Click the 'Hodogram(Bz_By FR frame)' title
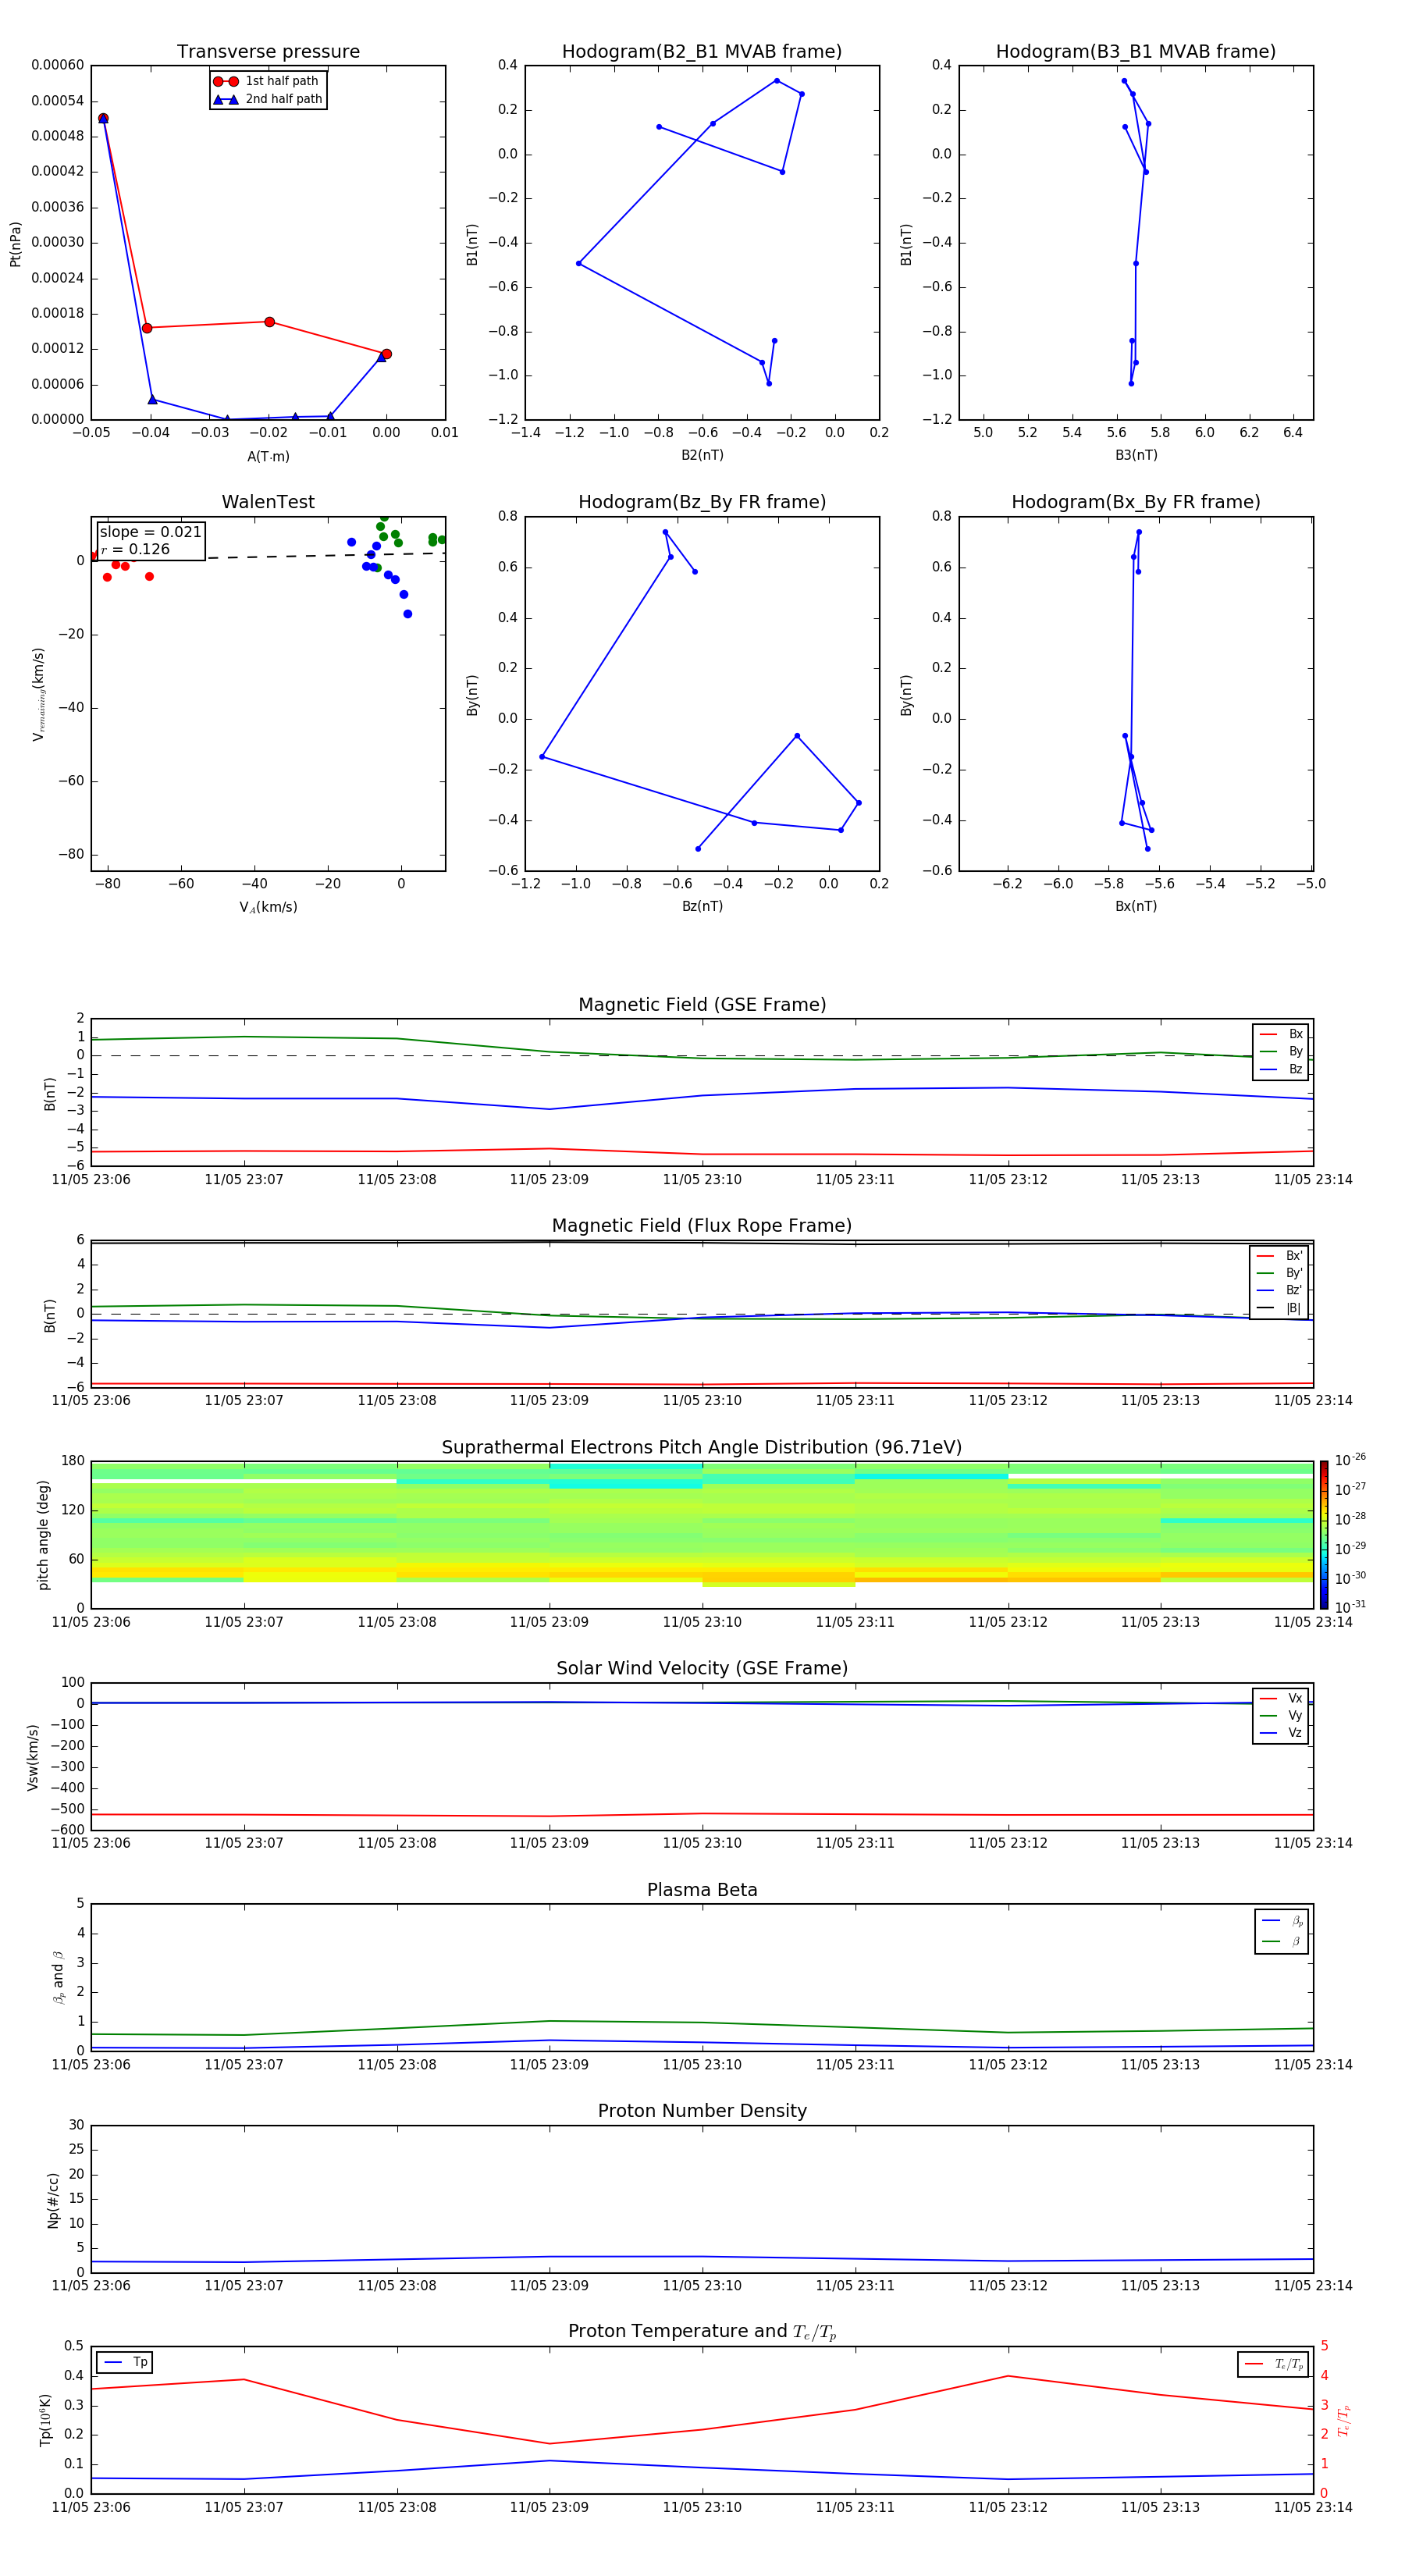This screenshot has width=1405, height=2576. coord(702,502)
